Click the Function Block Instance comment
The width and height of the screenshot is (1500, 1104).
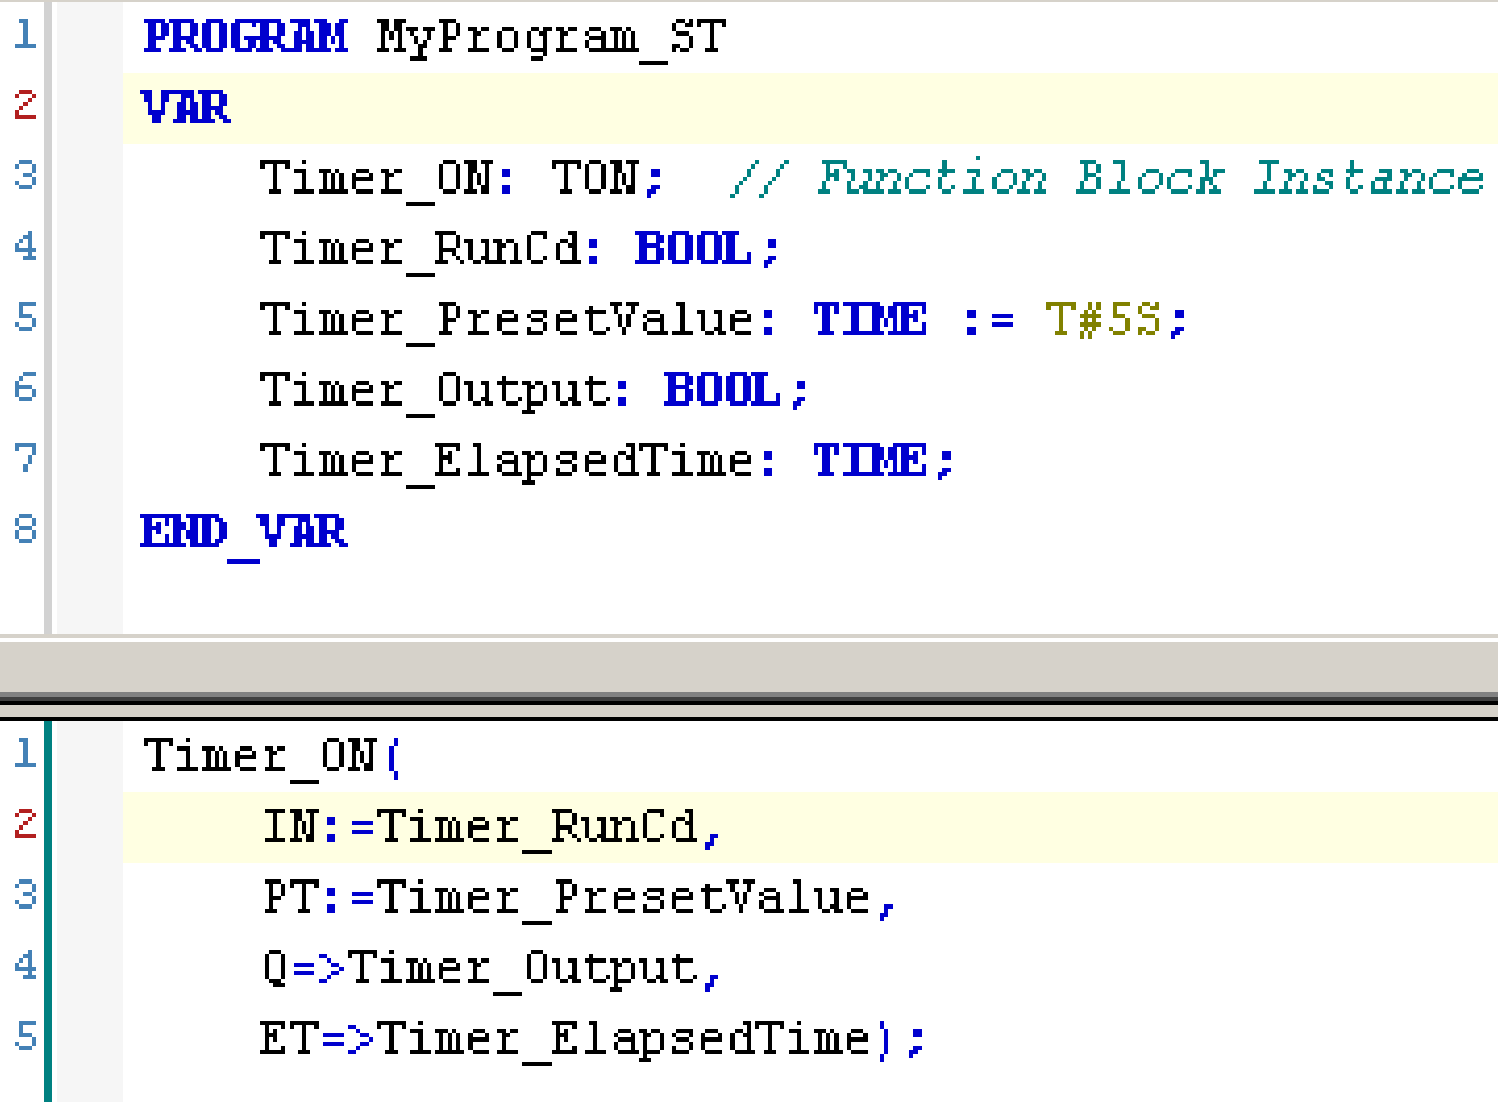pyautogui.click(x=1107, y=178)
